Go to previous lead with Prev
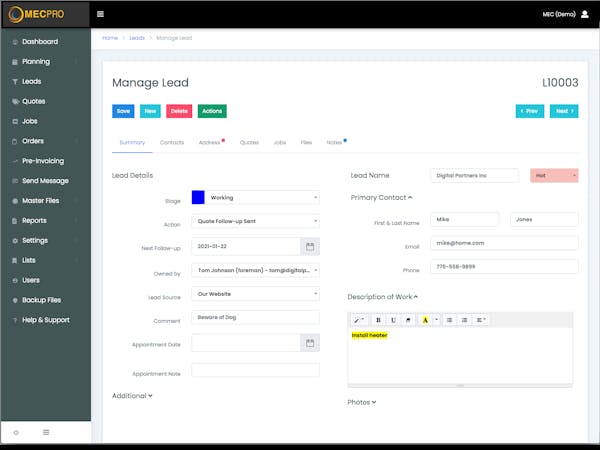 coord(530,111)
